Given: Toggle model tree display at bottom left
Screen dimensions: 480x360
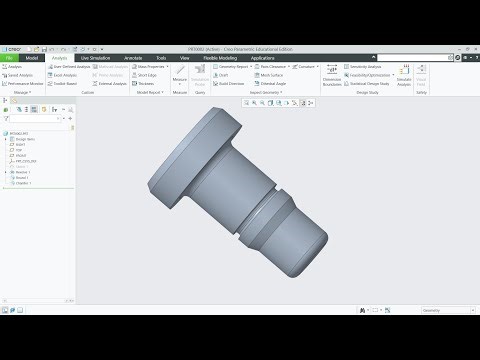Looking at the screenshot, I should point(5,310).
